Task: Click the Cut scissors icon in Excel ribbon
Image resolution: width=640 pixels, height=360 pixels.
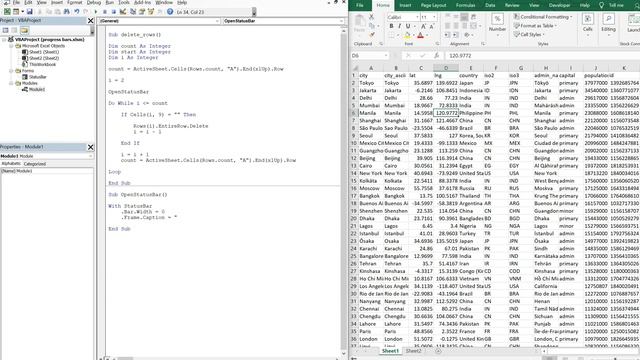Action: click(371, 17)
